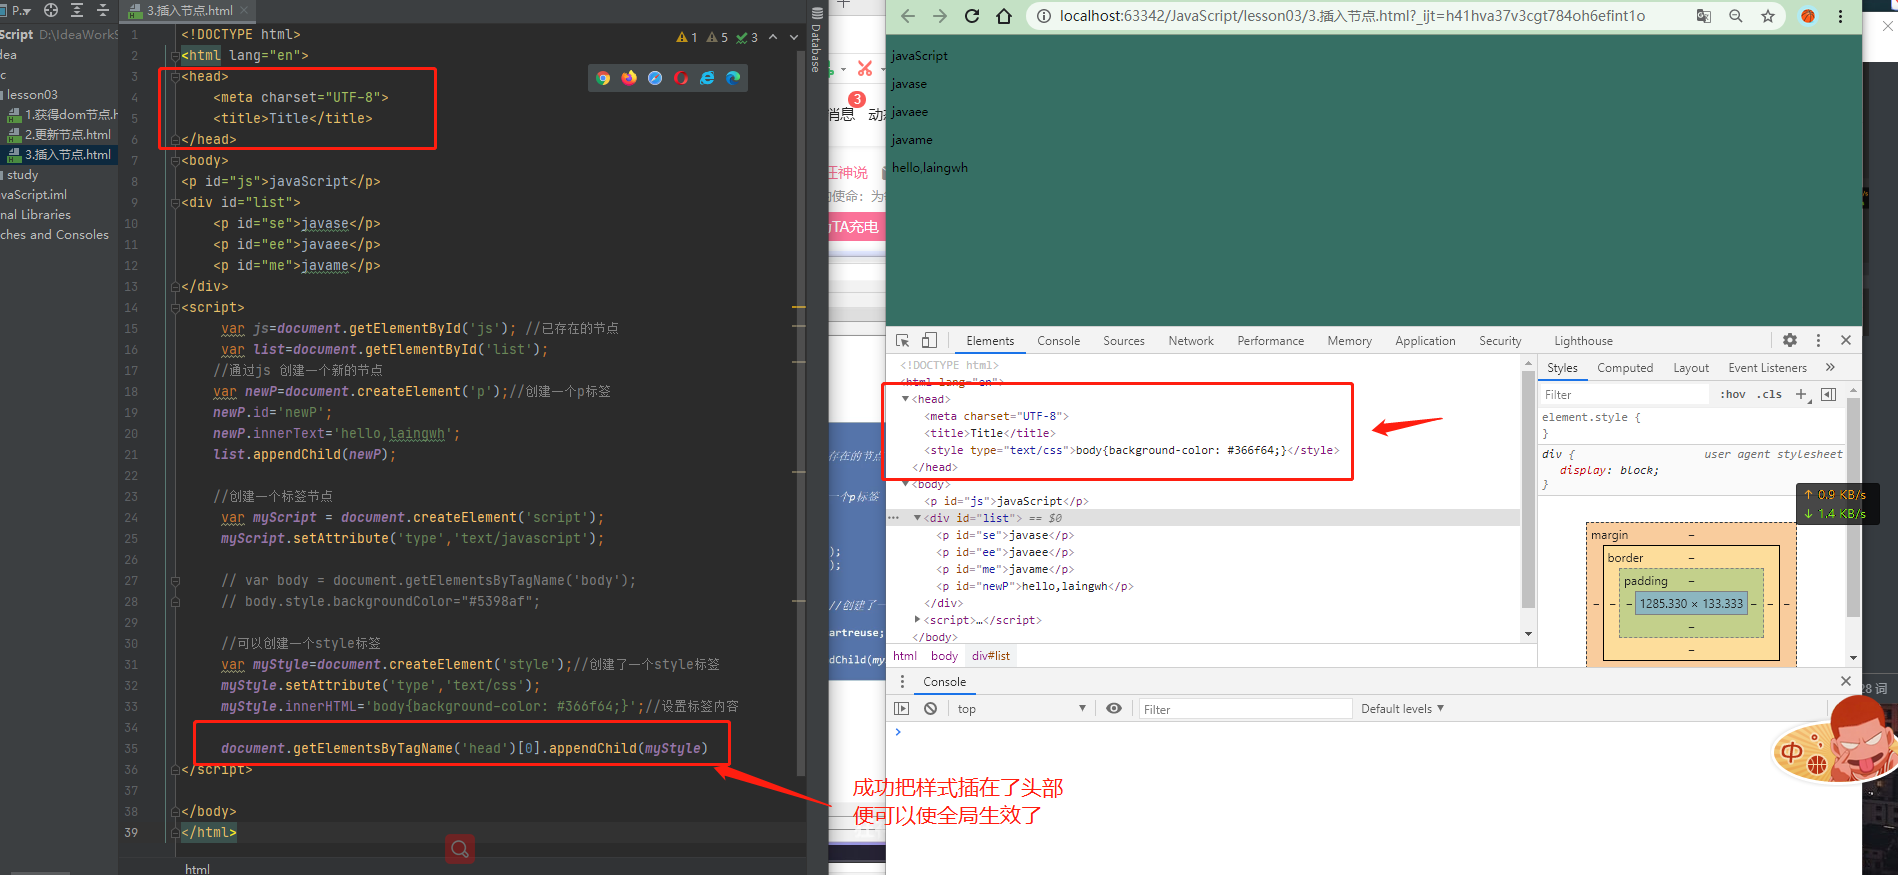
Task: Click the browser Back arrow
Action: [x=908, y=16]
